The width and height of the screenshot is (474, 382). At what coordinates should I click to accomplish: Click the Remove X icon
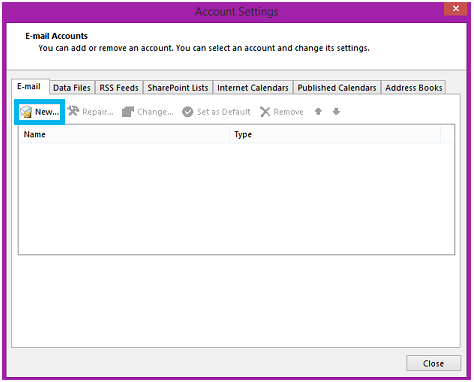[265, 112]
